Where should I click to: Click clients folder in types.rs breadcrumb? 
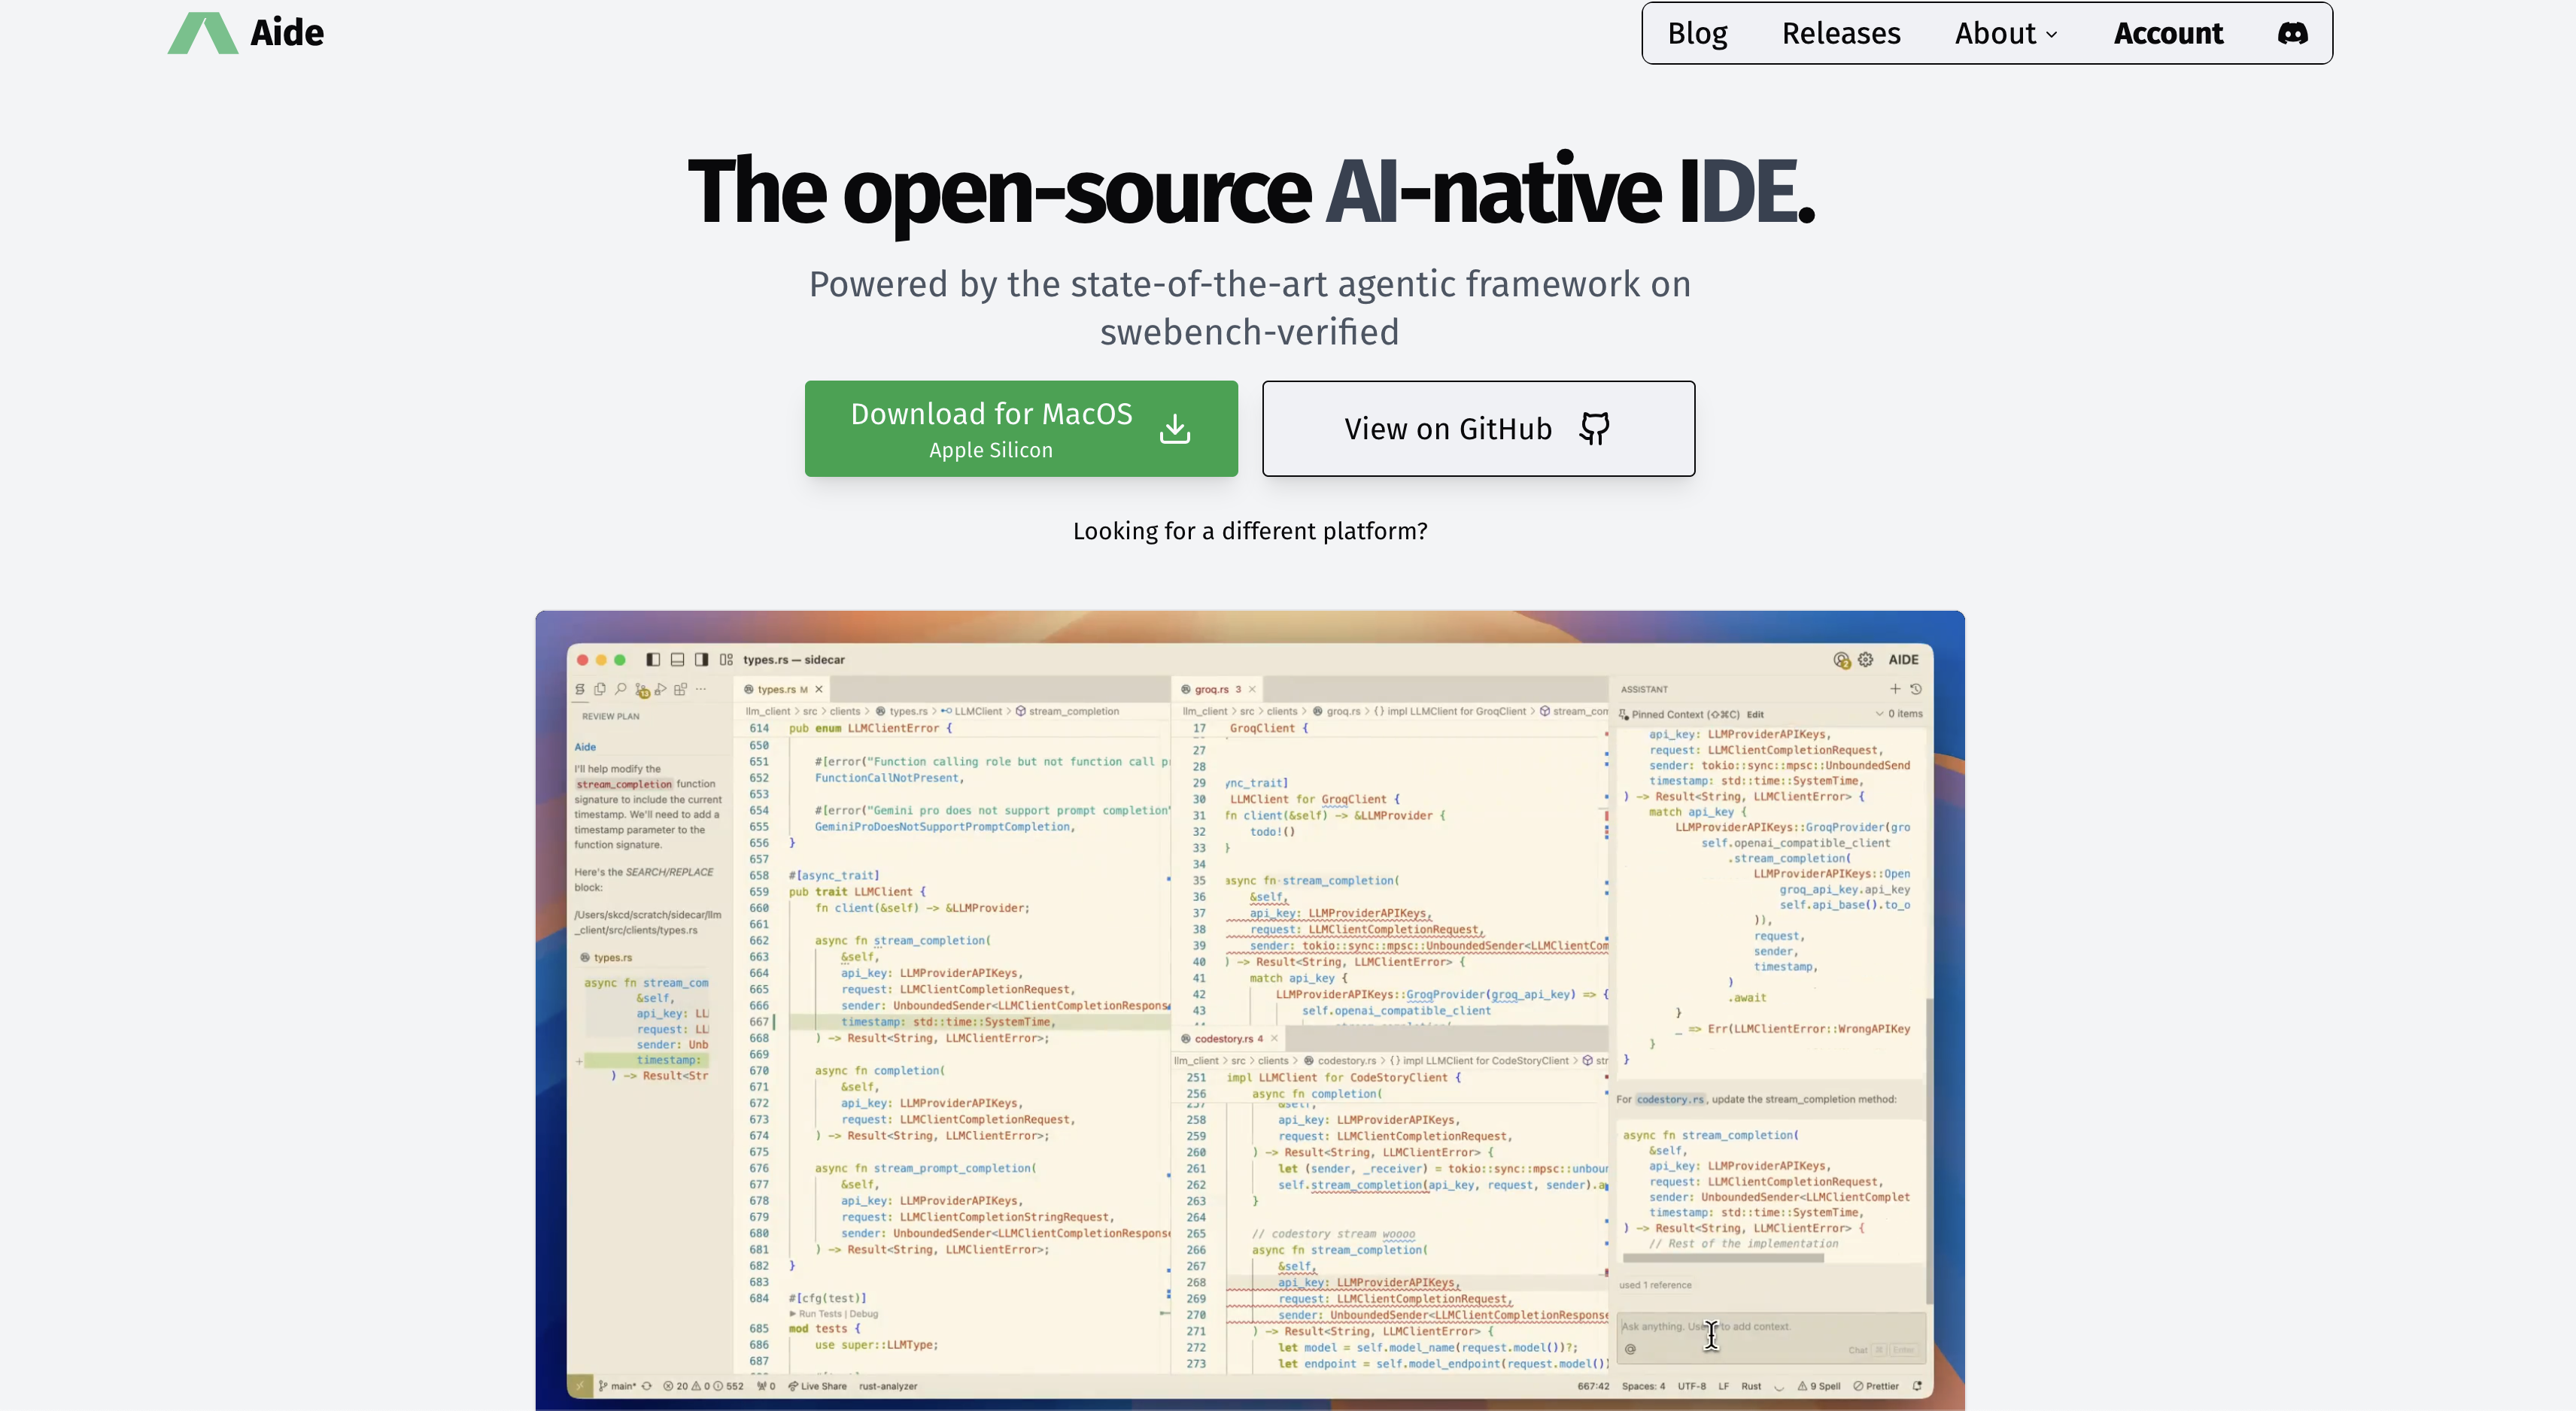pos(844,711)
